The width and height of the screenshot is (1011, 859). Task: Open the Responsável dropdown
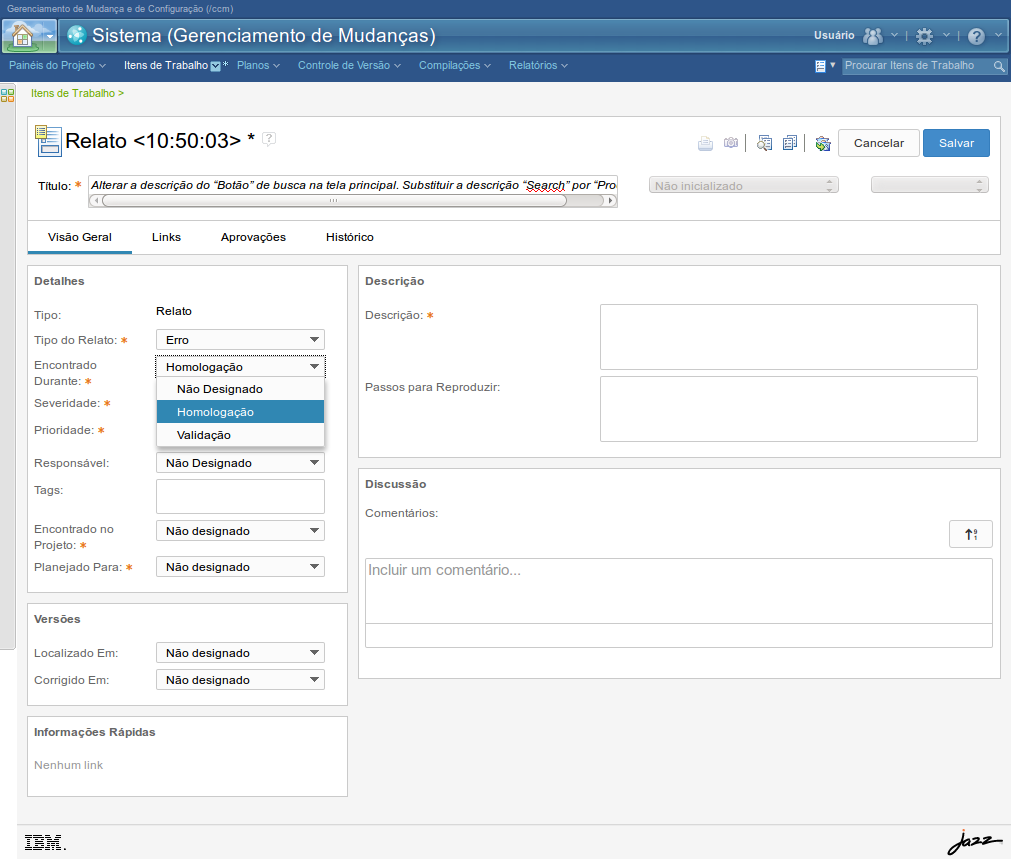[240, 463]
